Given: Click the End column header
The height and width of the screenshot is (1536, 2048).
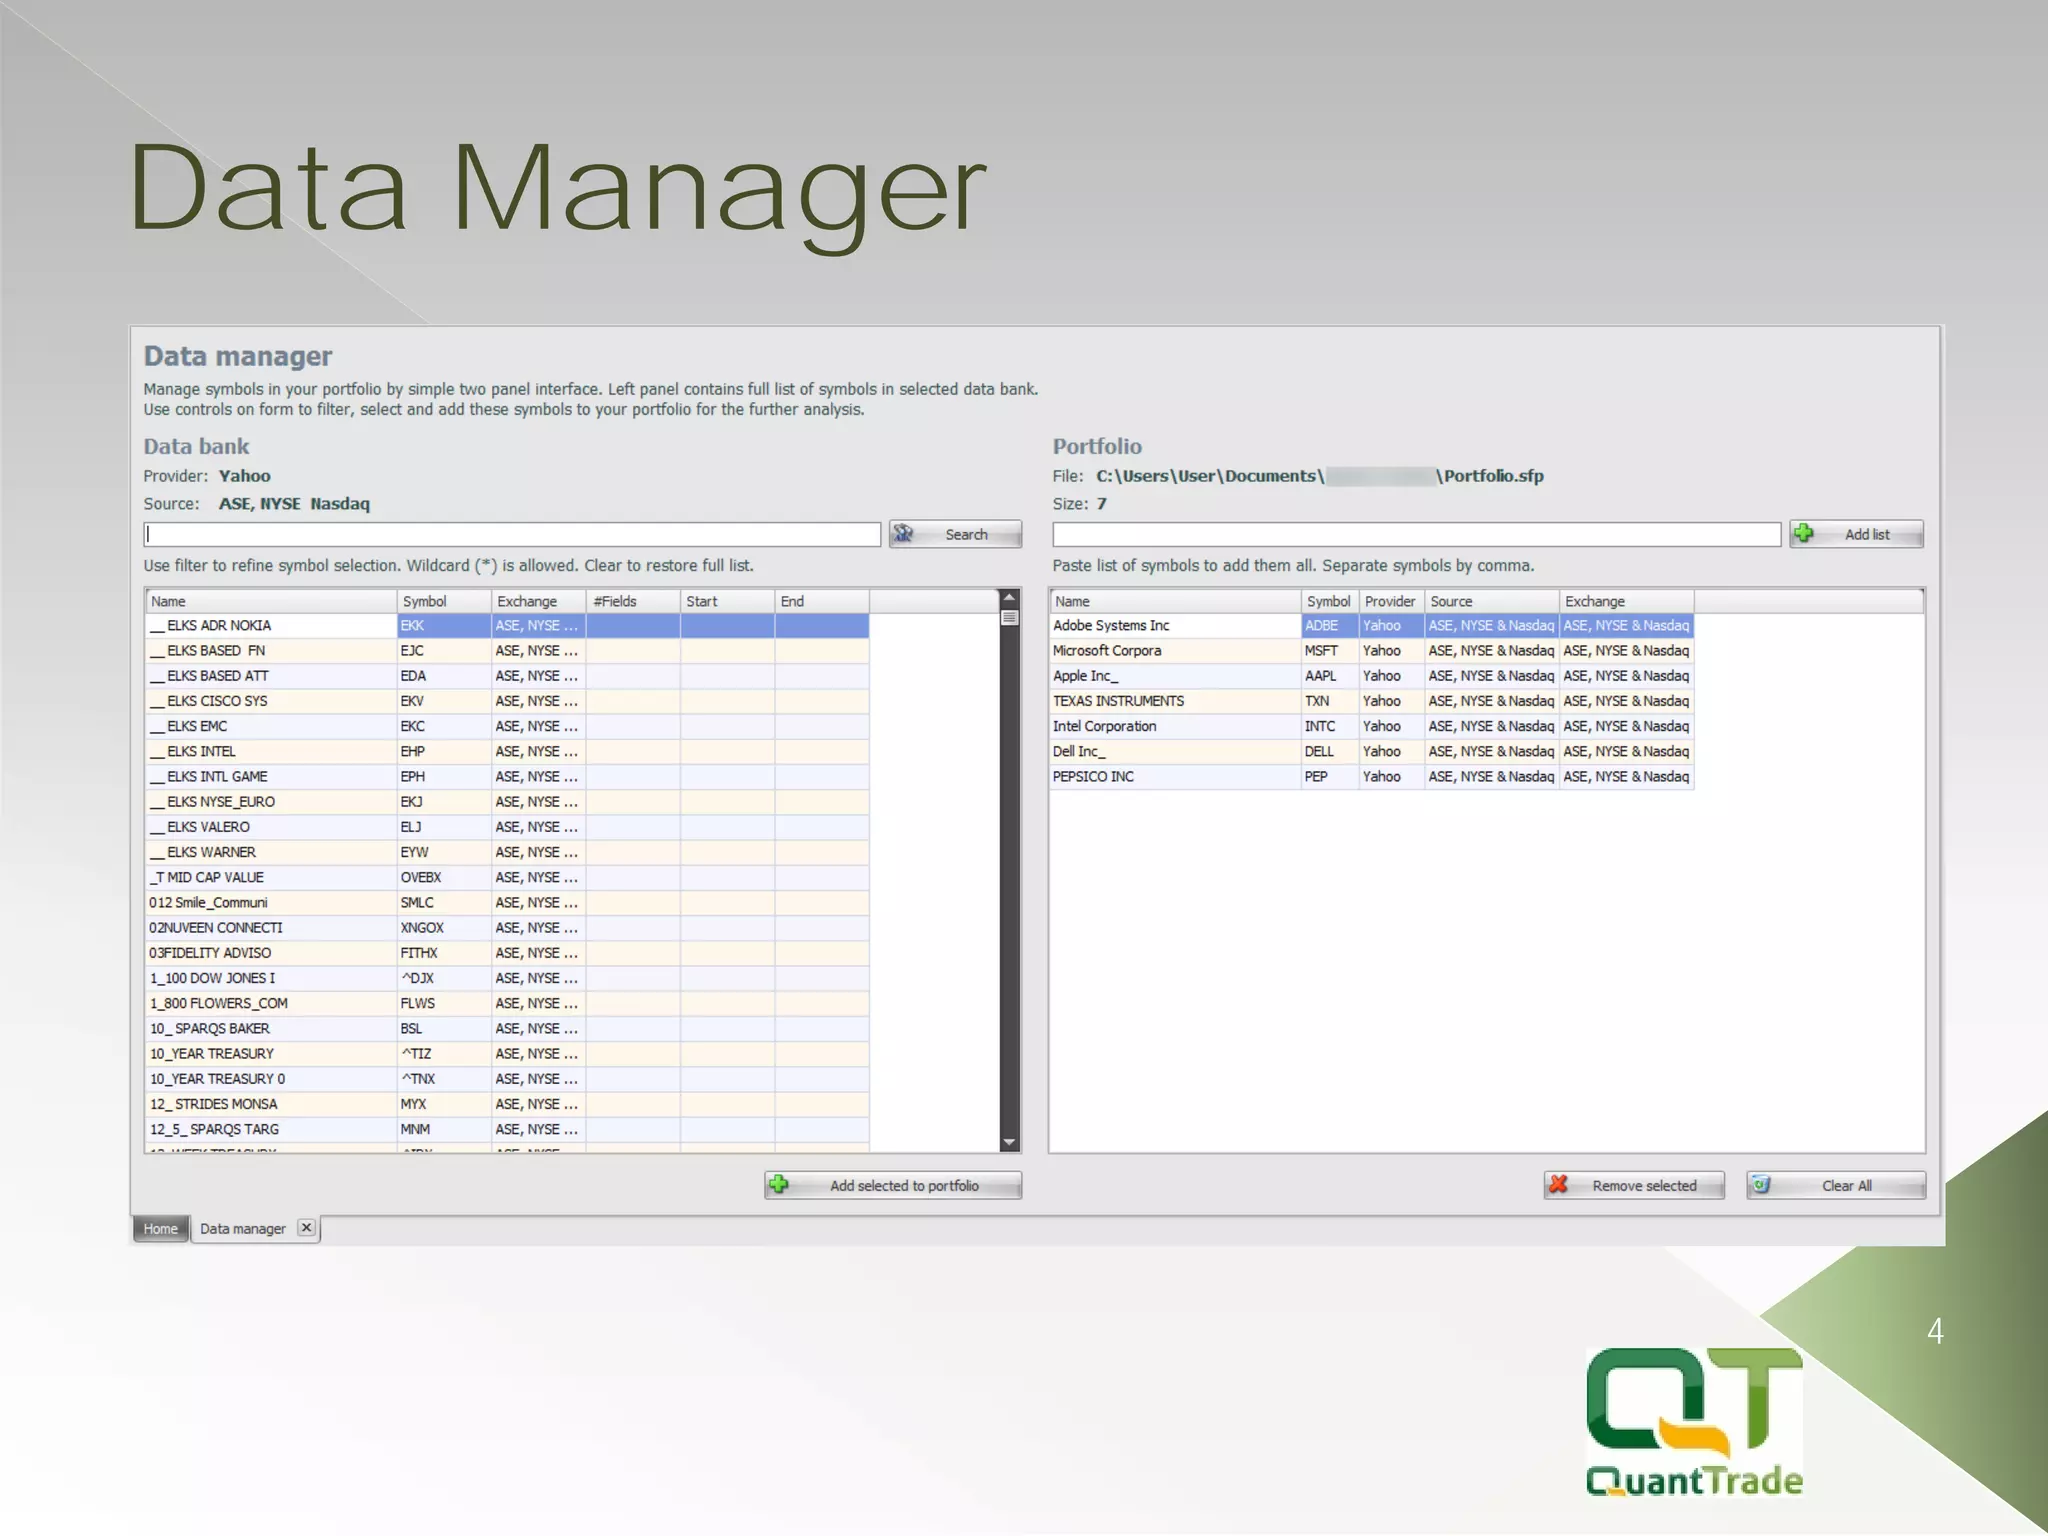Looking at the screenshot, I should pyautogui.click(x=822, y=601).
